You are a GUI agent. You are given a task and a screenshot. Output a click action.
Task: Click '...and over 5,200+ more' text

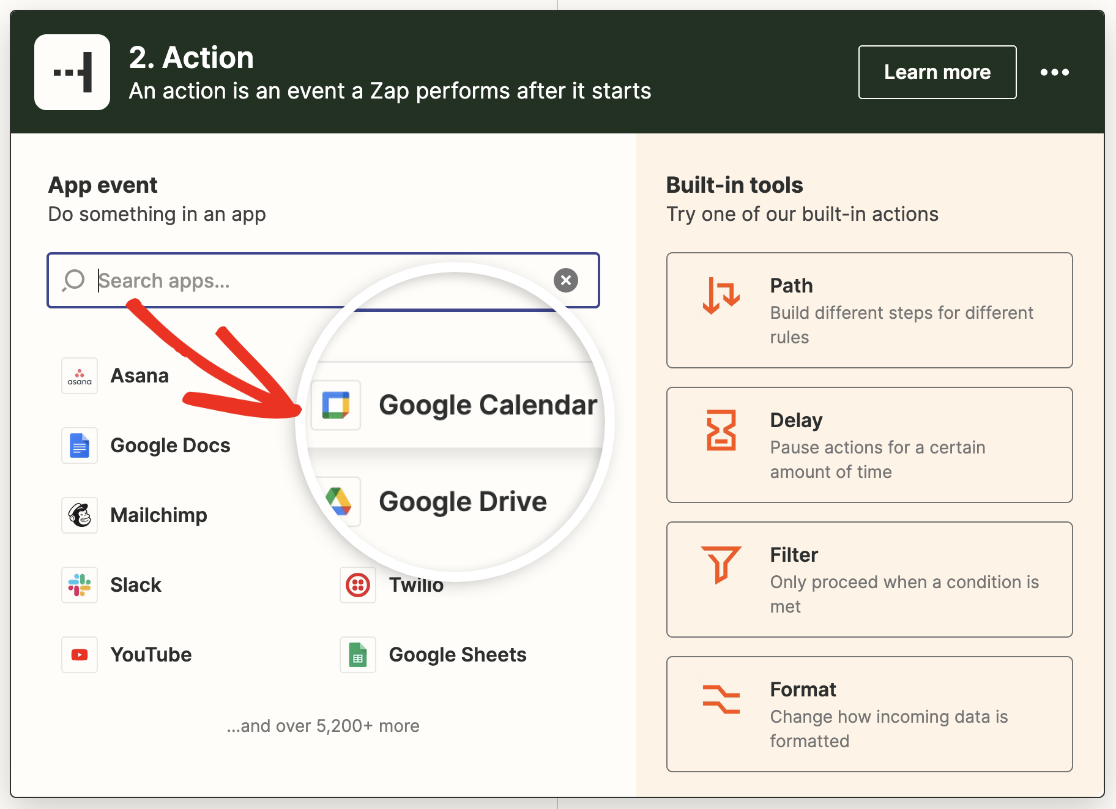coord(323,726)
